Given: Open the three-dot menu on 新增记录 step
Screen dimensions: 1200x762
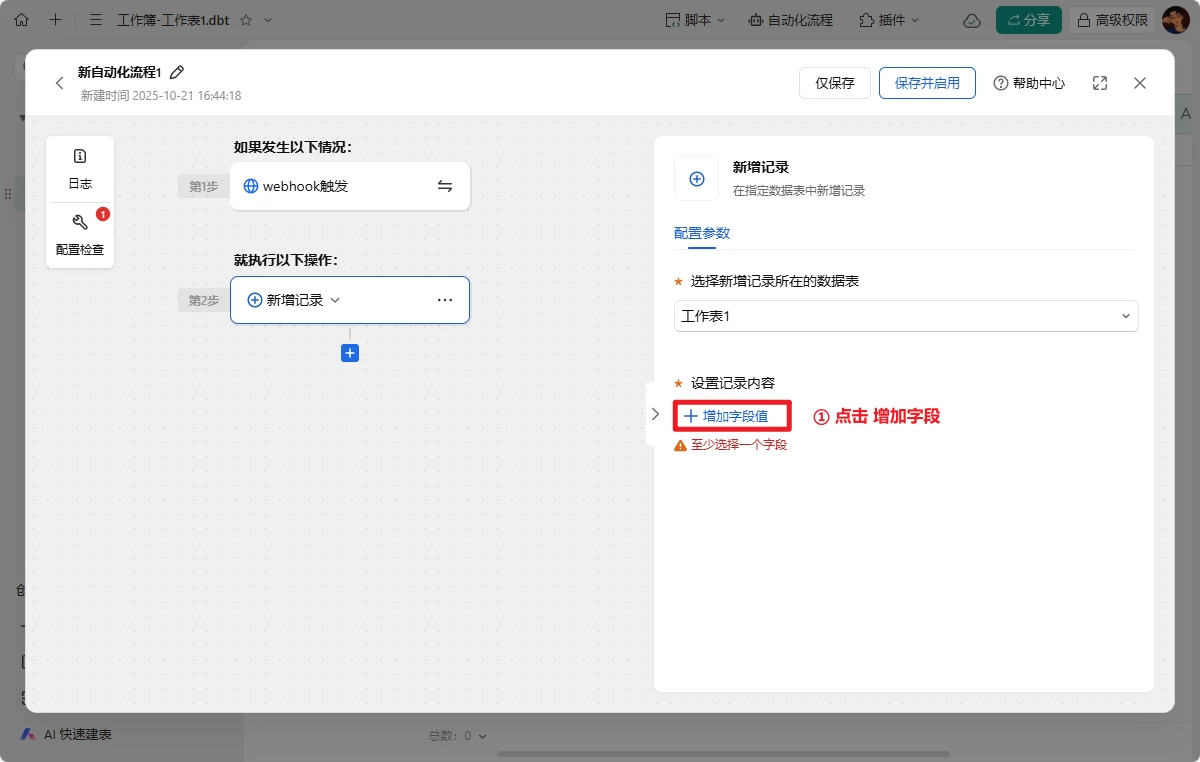Looking at the screenshot, I should tap(445, 300).
